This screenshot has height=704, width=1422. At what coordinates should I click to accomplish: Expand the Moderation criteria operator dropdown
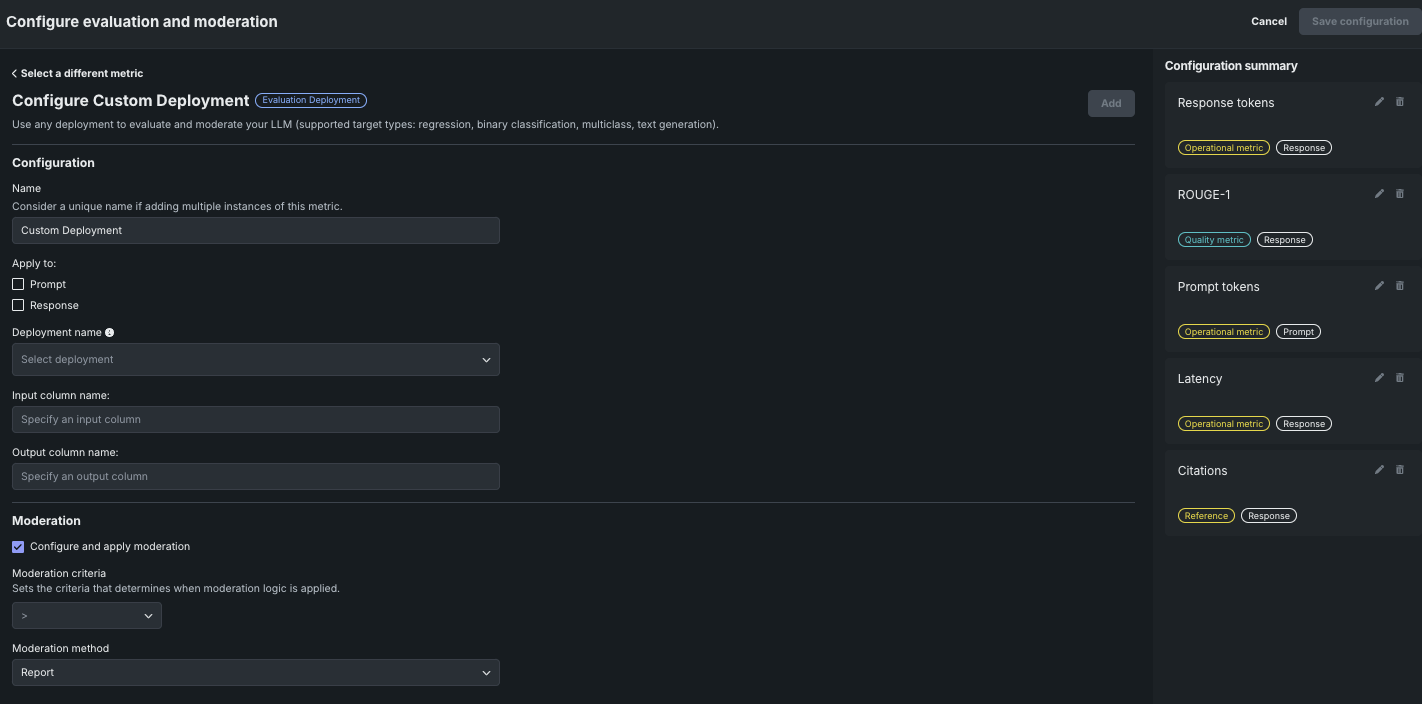[87, 616]
